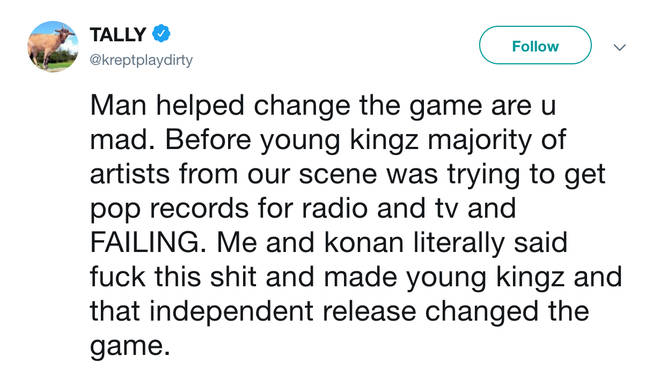Open the @kreptplaydirty handle link
The height and width of the screenshot is (371, 660).
click(x=141, y=60)
